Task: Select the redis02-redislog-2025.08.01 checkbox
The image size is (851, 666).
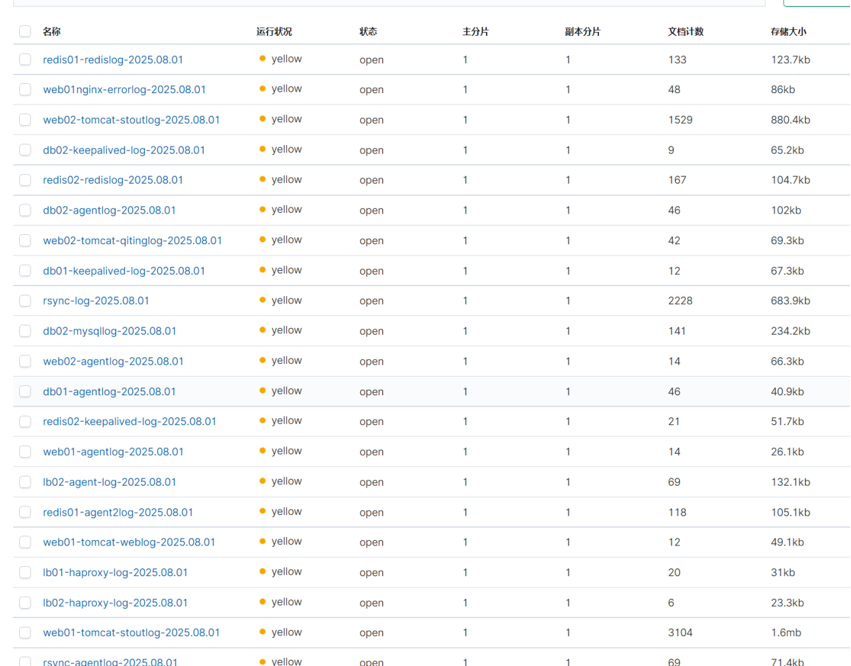Action: coord(25,180)
